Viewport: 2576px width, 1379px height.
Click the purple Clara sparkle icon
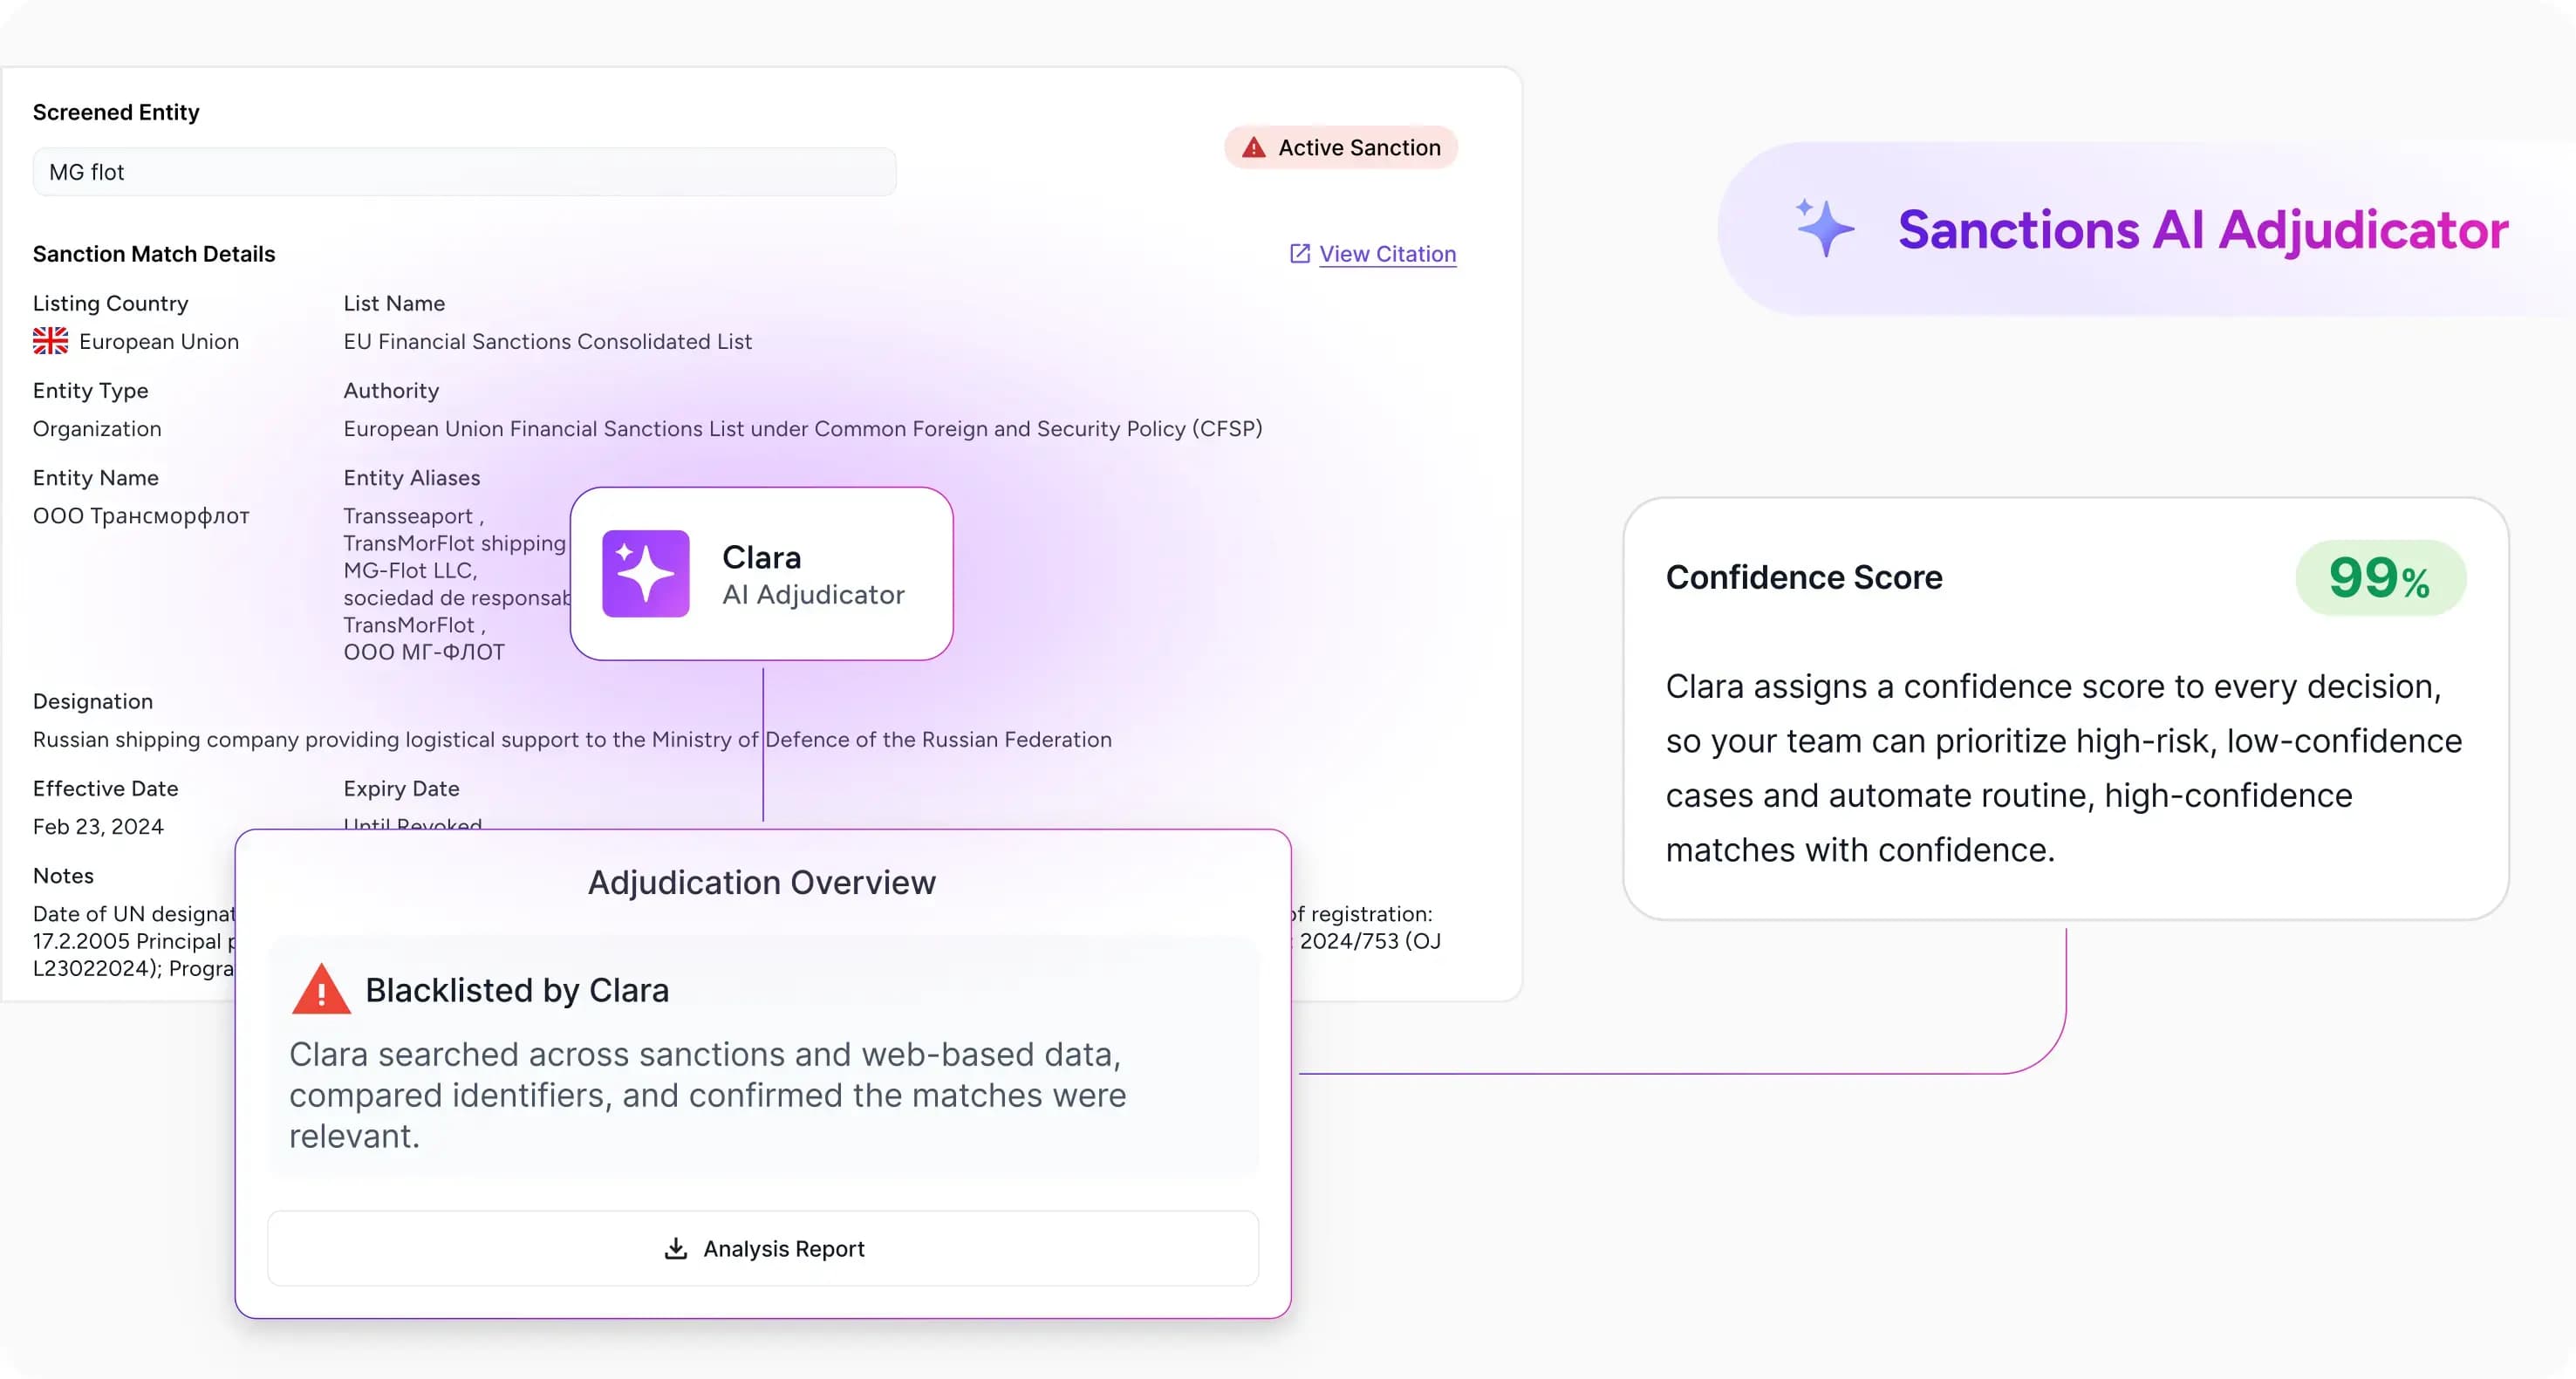coord(645,574)
